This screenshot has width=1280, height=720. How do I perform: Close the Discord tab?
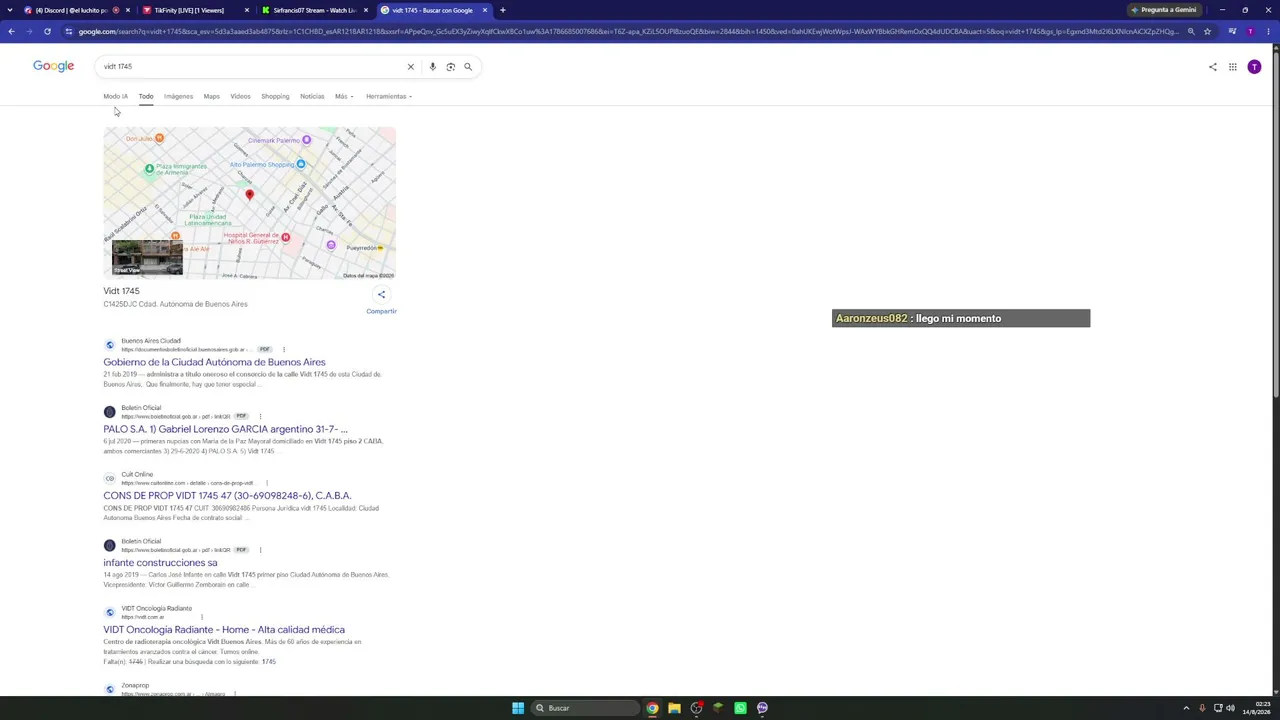click(128, 10)
